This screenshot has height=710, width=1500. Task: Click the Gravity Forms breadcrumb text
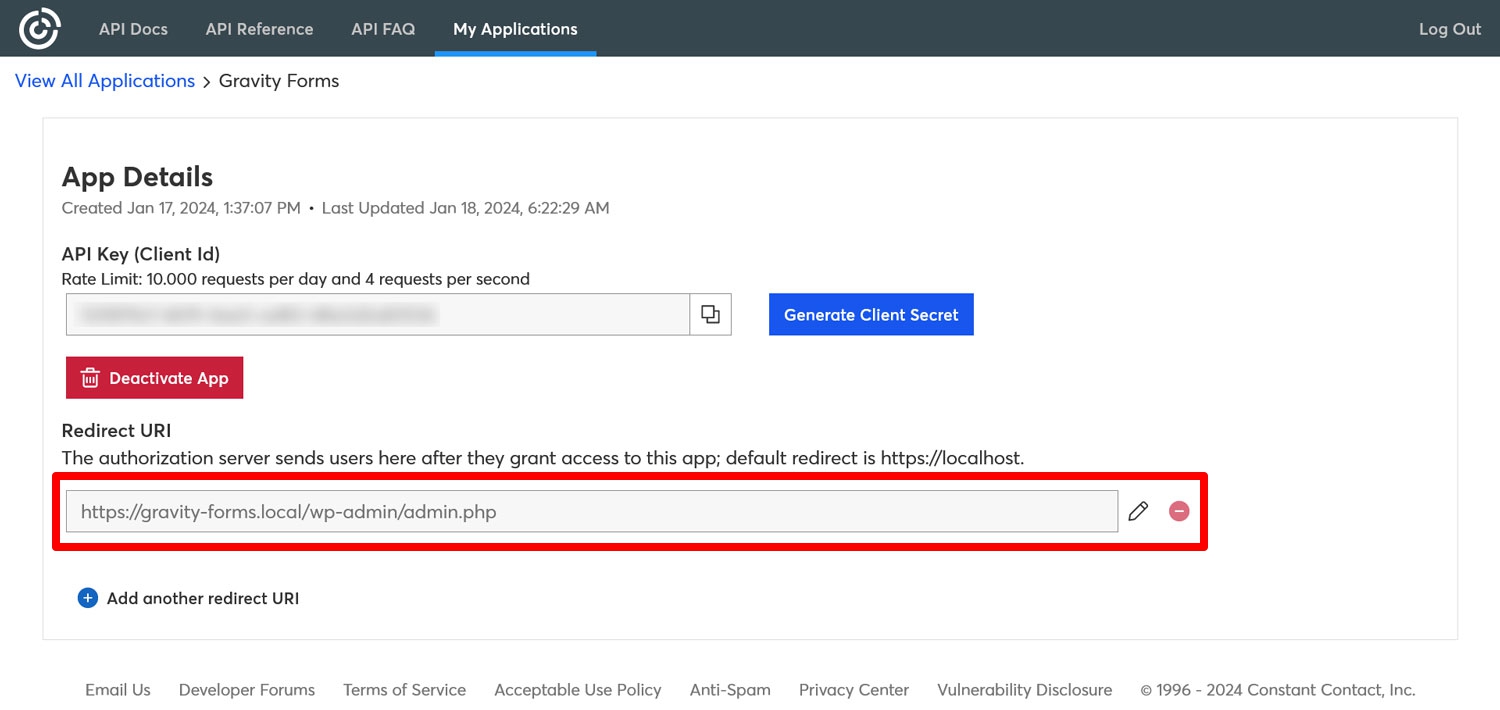tap(279, 81)
